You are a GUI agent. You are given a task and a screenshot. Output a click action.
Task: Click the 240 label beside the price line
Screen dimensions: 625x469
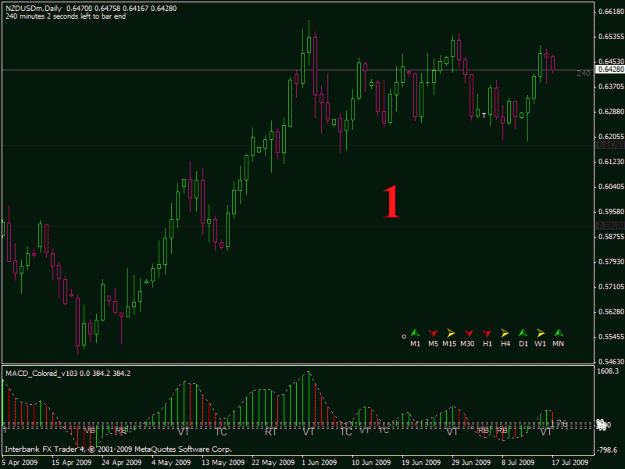click(584, 73)
